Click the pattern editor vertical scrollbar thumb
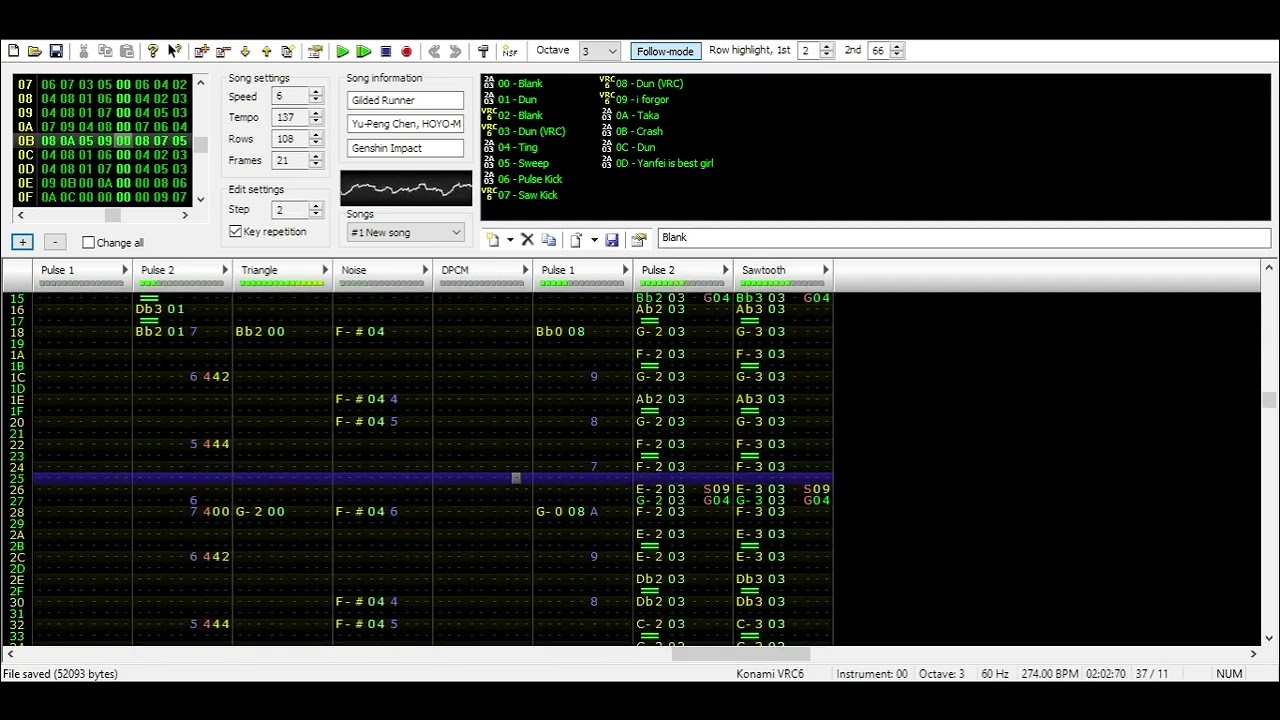Viewport: 1280px width, 720px height. [1269, 400]
